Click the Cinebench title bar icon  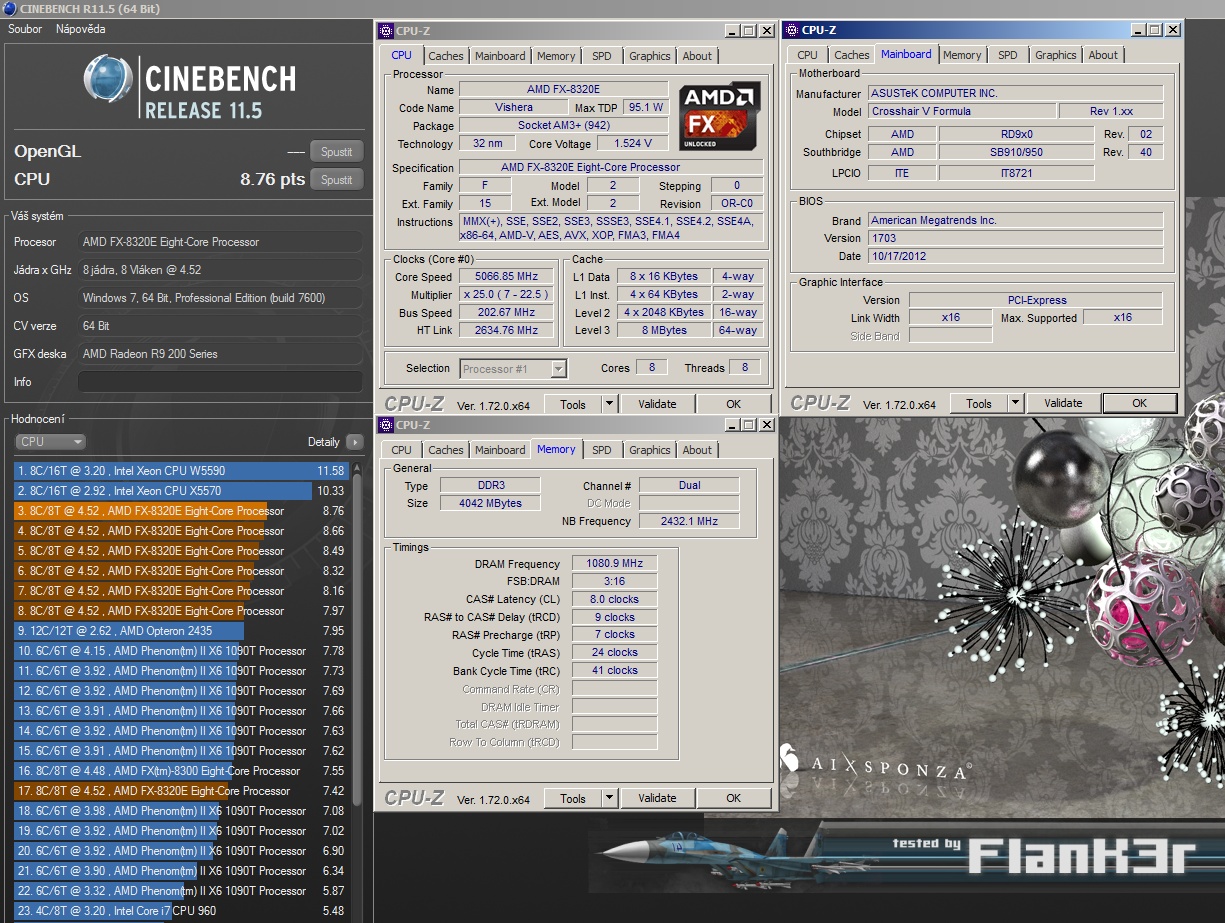pos(8,8)
